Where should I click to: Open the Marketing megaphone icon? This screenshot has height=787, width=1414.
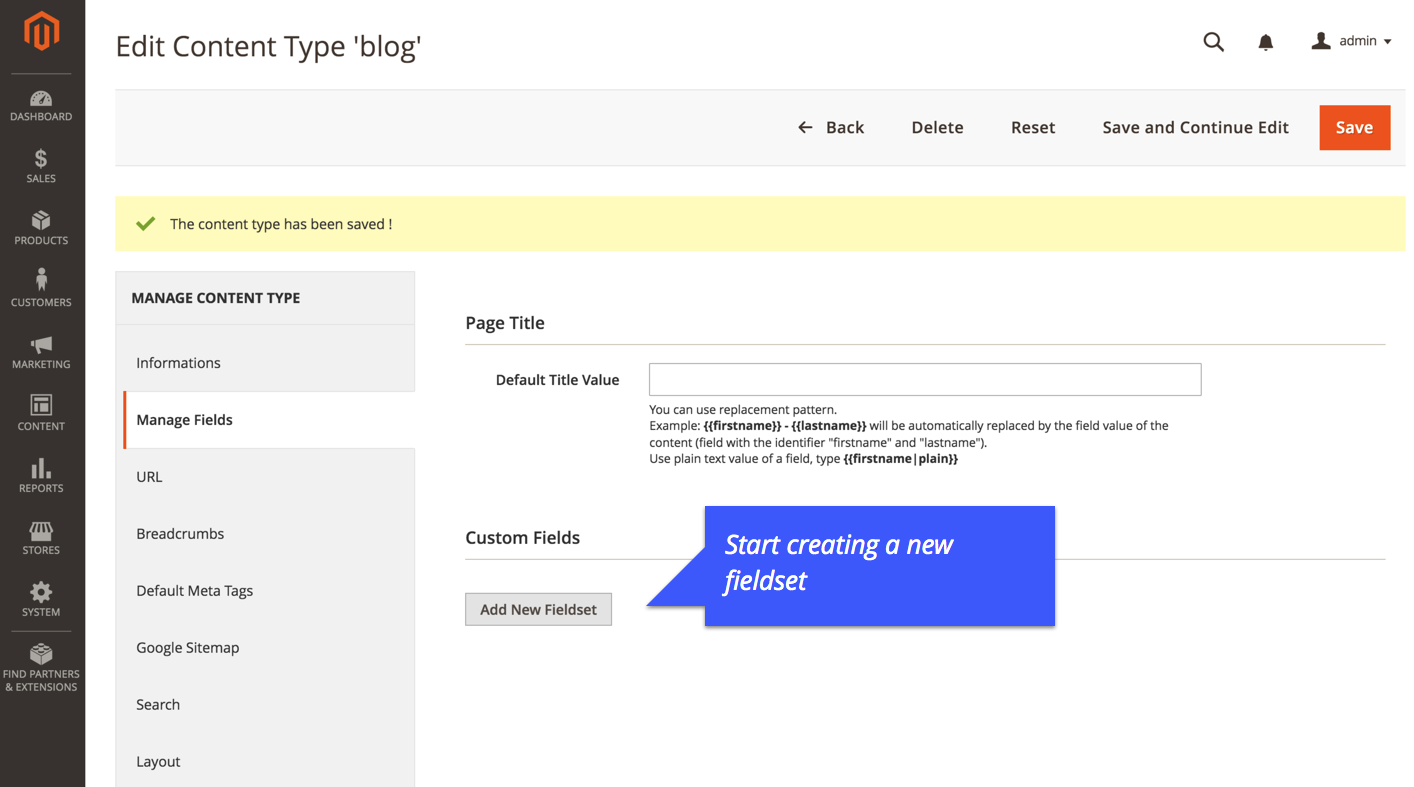tap(41, 345)
